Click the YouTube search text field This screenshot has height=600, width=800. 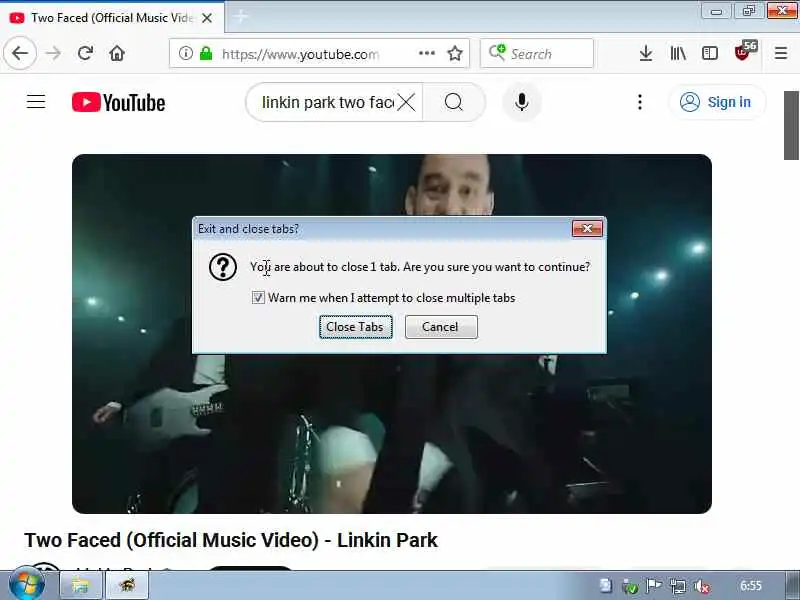(327, 102)
